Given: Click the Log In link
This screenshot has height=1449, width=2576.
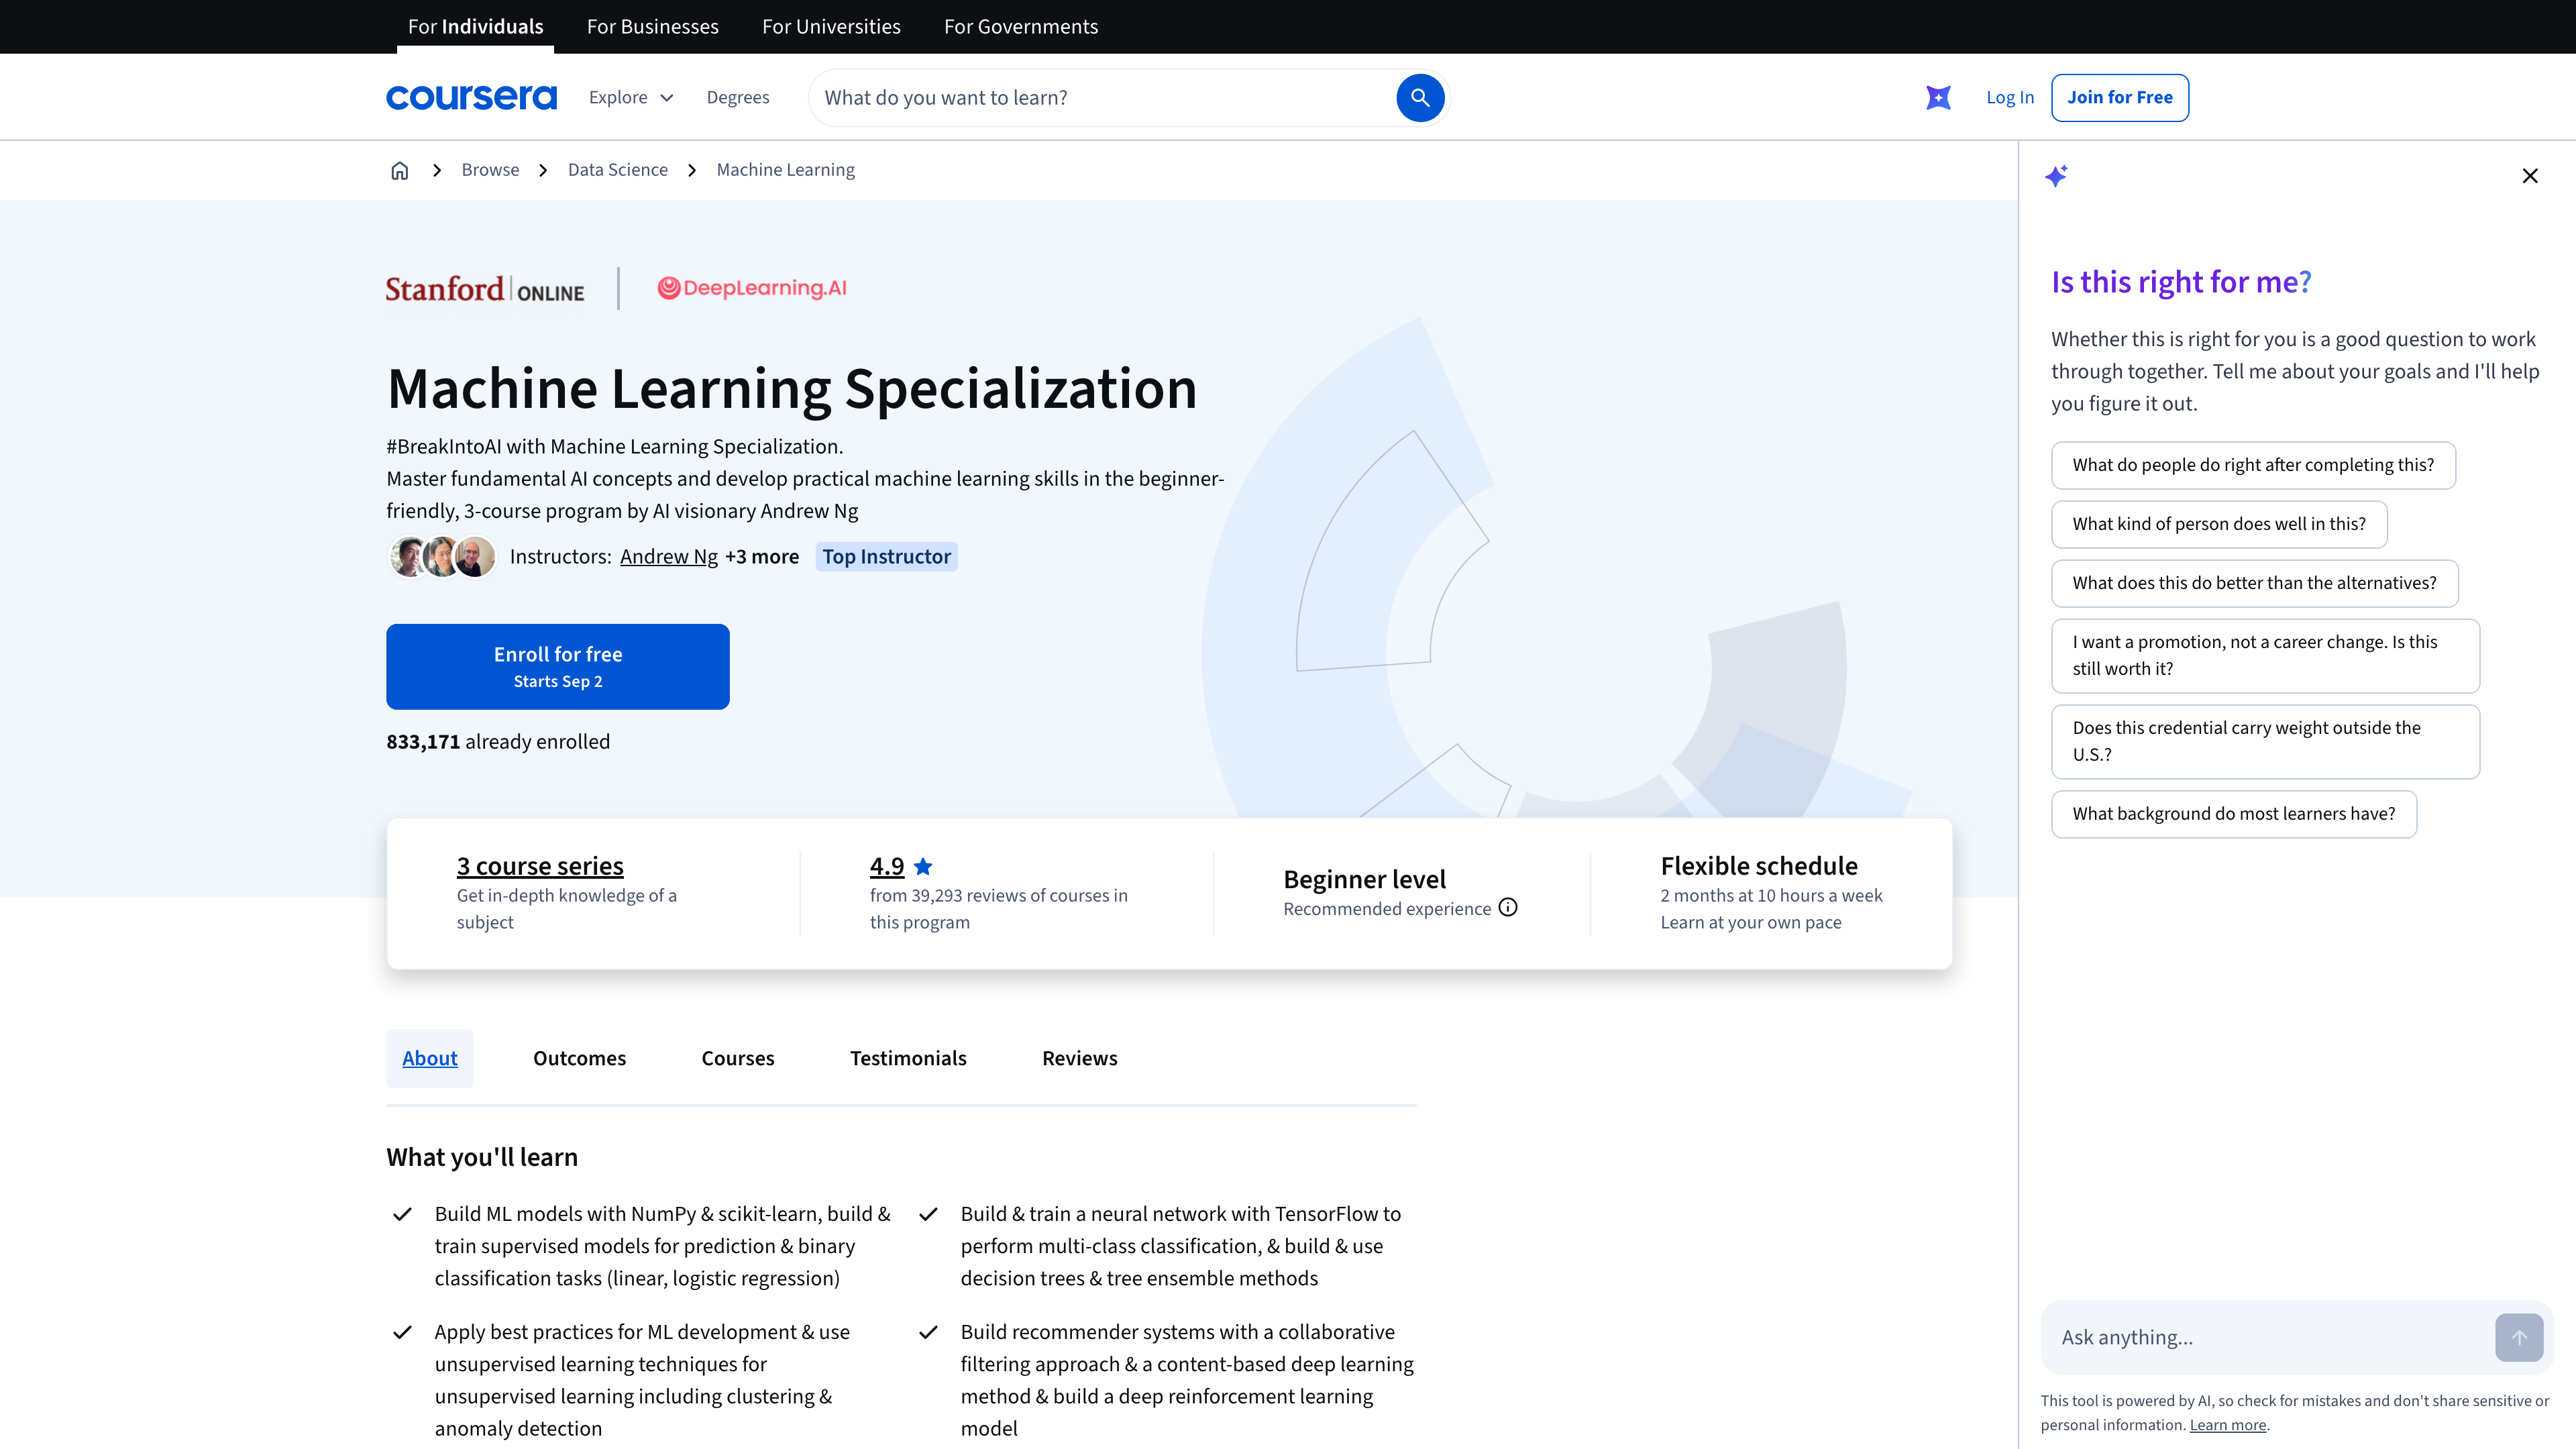Looking at the screenshot, I should pos(2010,97).
